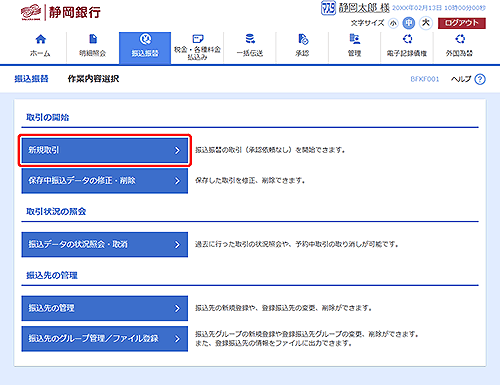The height and width of the screenshot is (385, 500).
Task: Set font size to medium (中)
Action: pos(408,23)
